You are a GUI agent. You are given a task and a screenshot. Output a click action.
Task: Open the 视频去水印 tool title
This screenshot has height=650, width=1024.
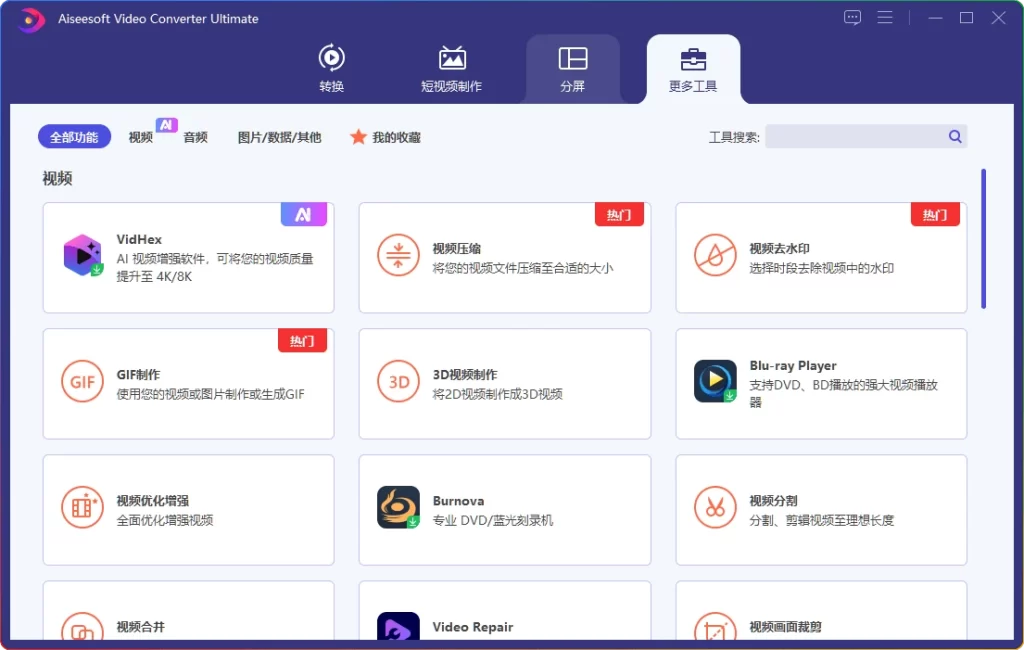click(x=779, y=248)
